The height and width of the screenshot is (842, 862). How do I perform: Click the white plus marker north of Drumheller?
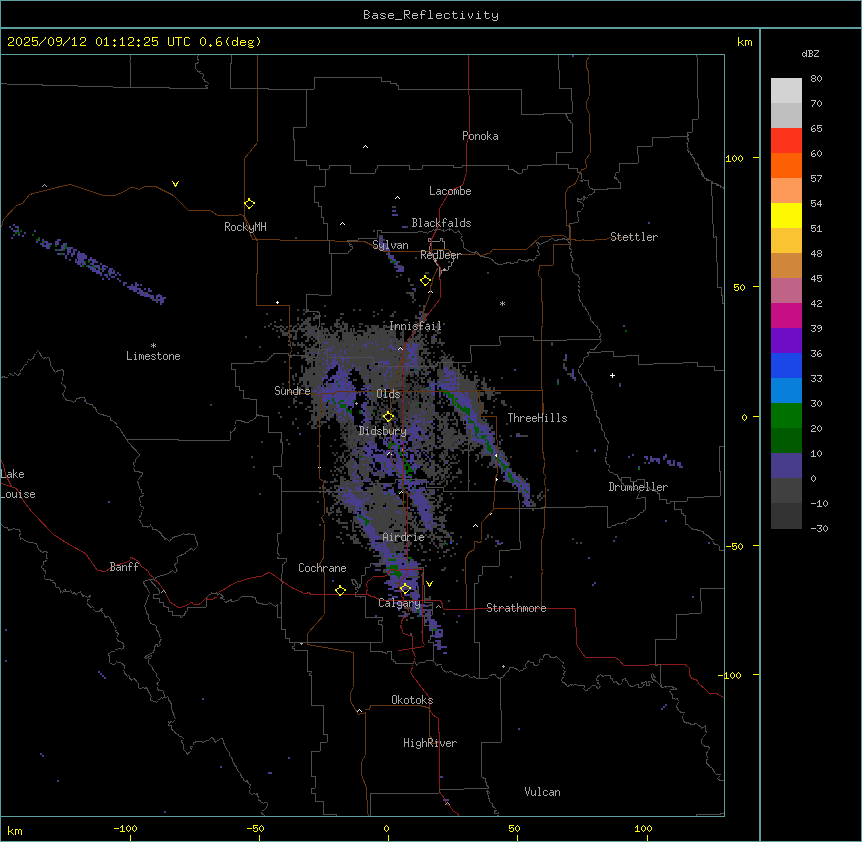click(612, 375)
